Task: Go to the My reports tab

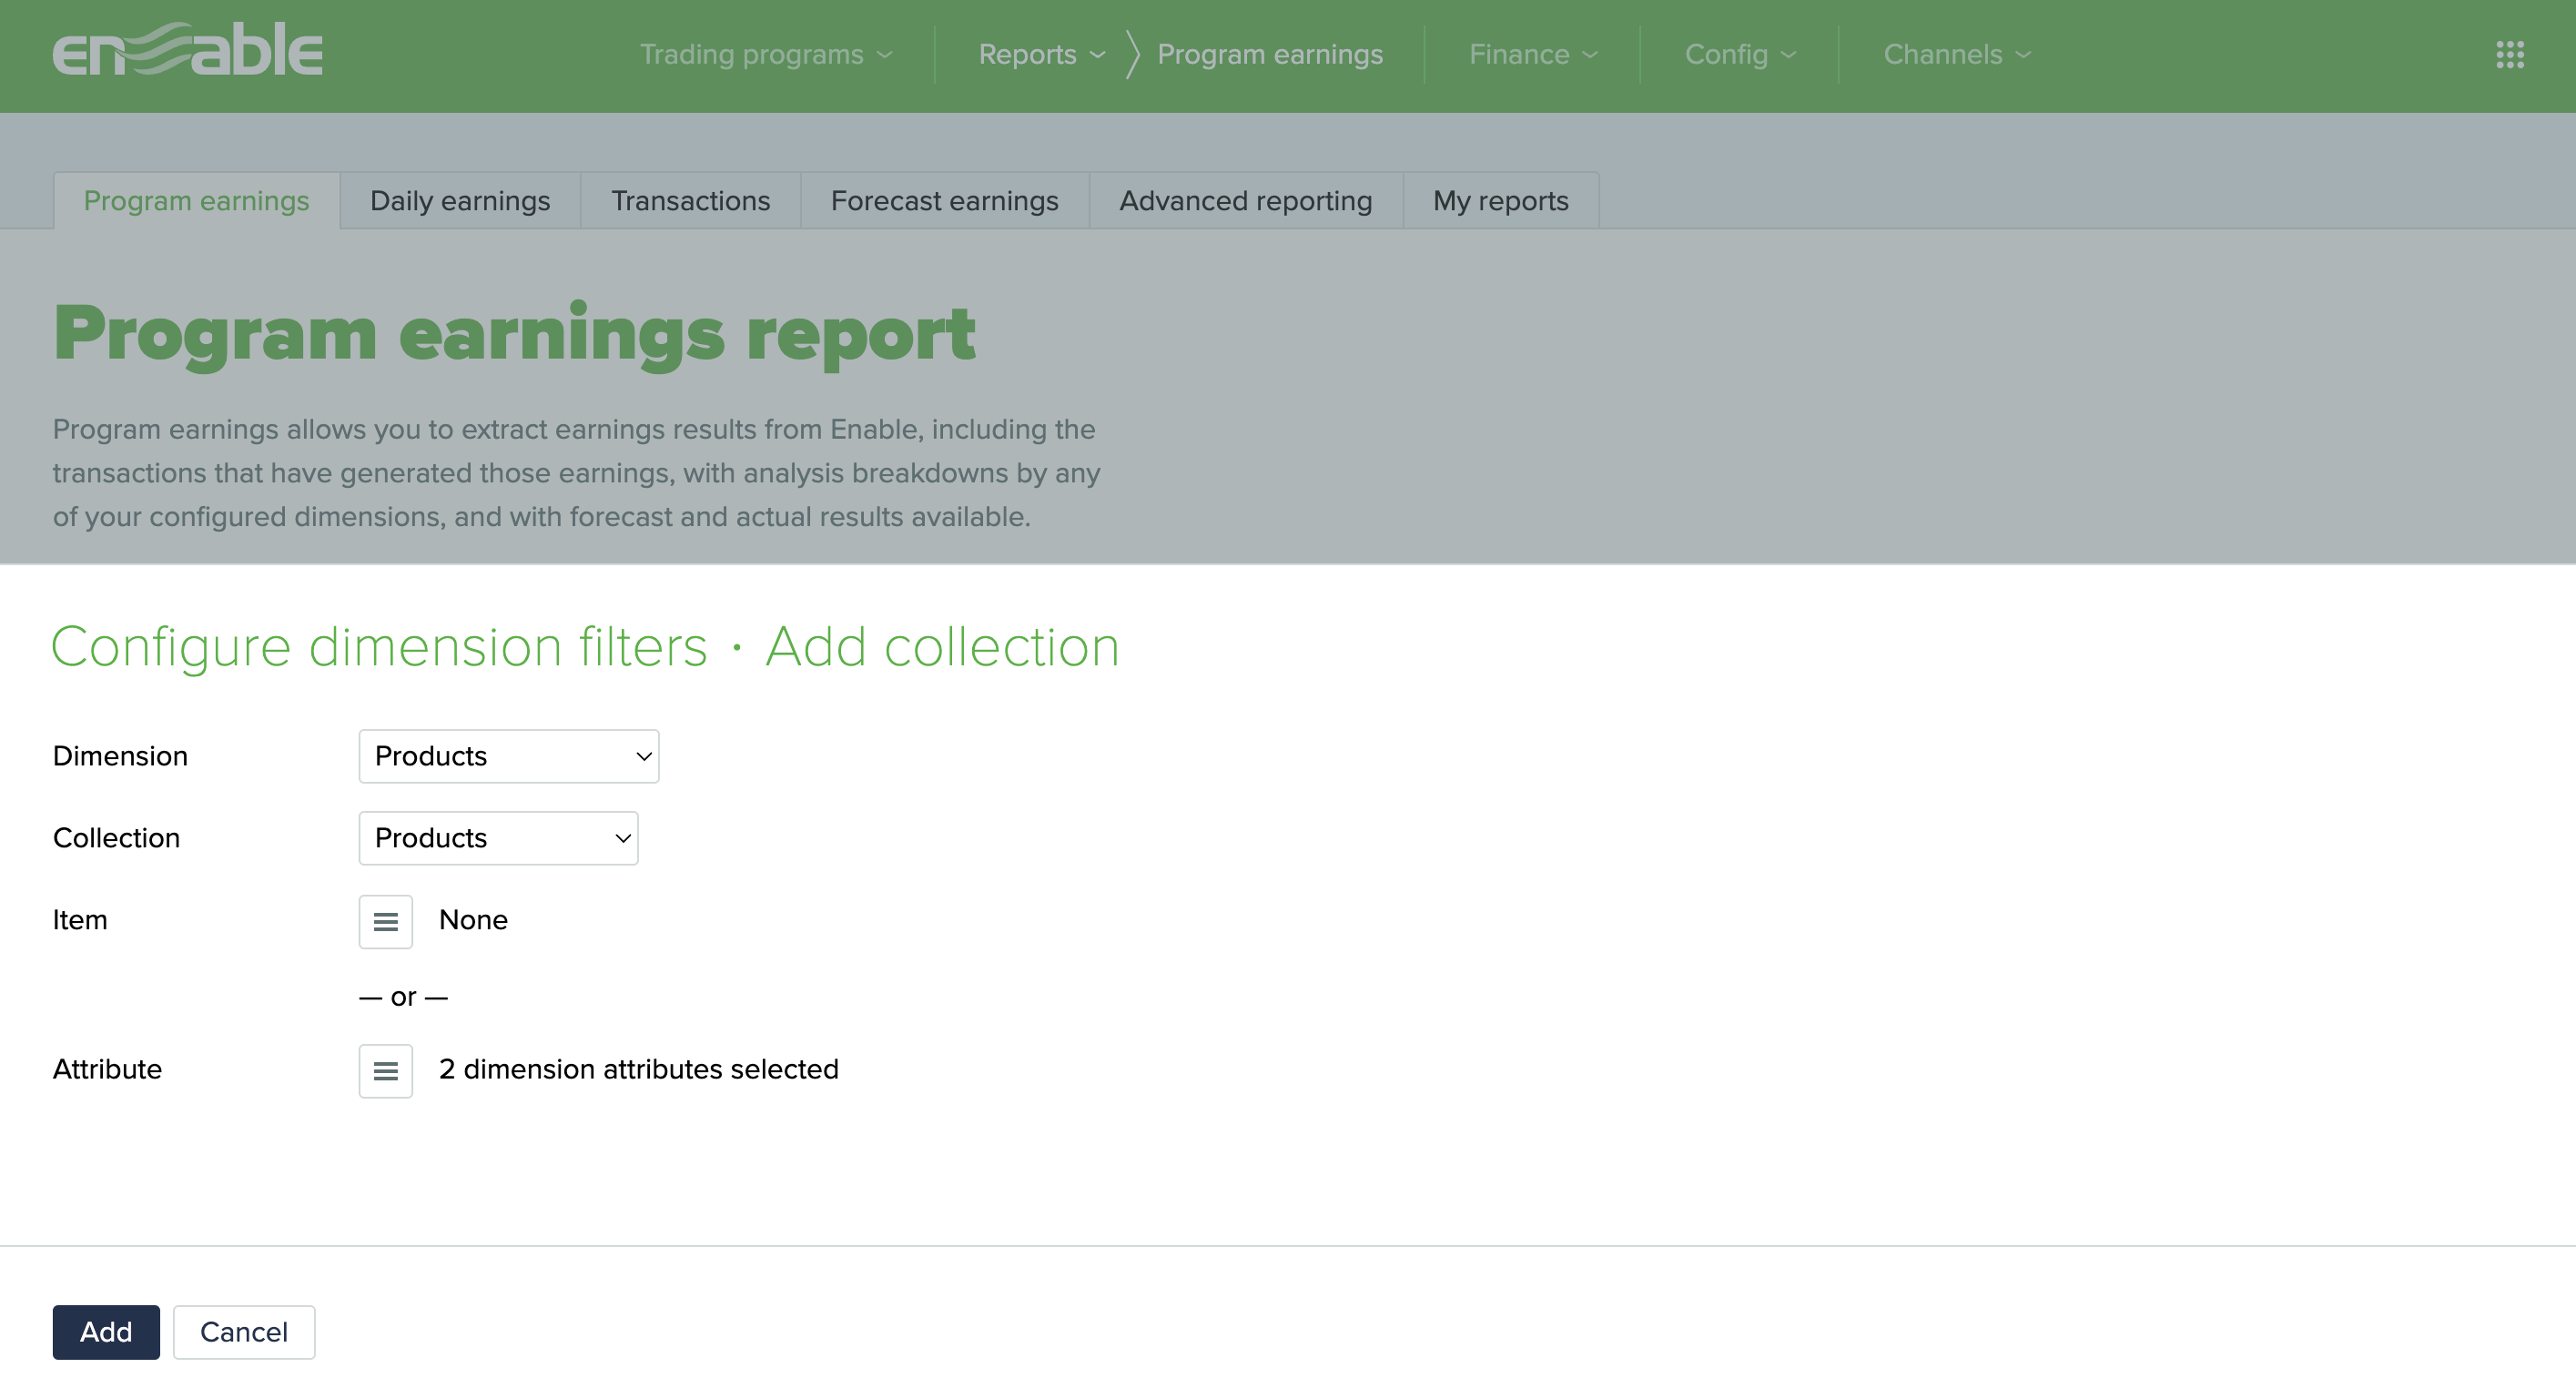Action: point(1501,201)
